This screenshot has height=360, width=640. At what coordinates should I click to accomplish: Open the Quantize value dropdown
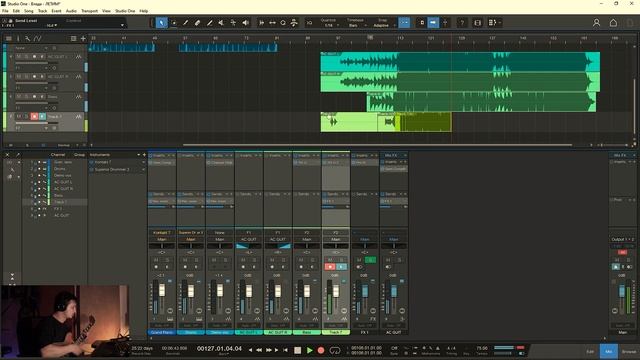pyautogui.click(x=329, y=25)
